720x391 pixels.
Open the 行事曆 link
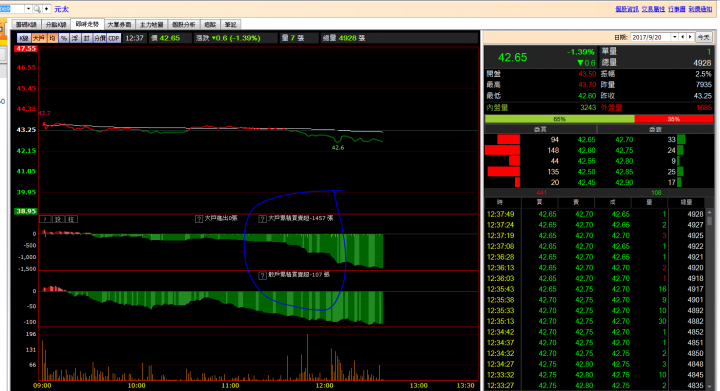tap(676, 9)
